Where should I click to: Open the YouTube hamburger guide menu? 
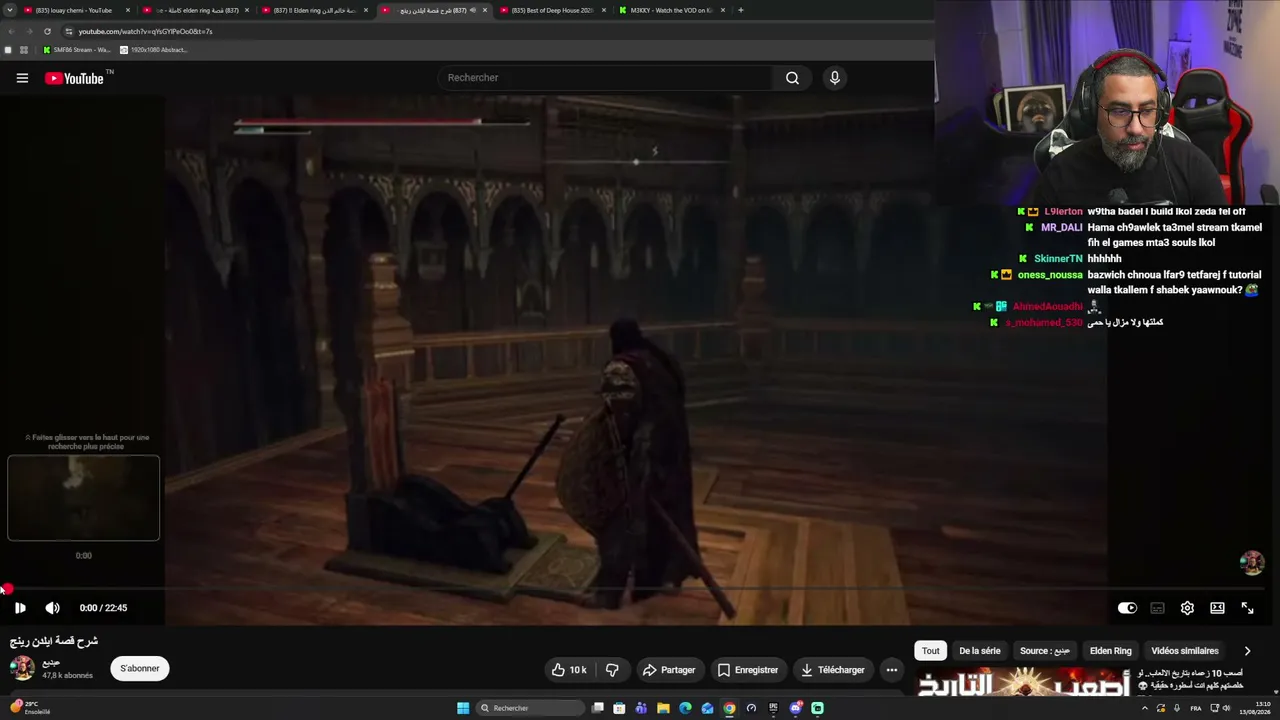click(22, 78)
